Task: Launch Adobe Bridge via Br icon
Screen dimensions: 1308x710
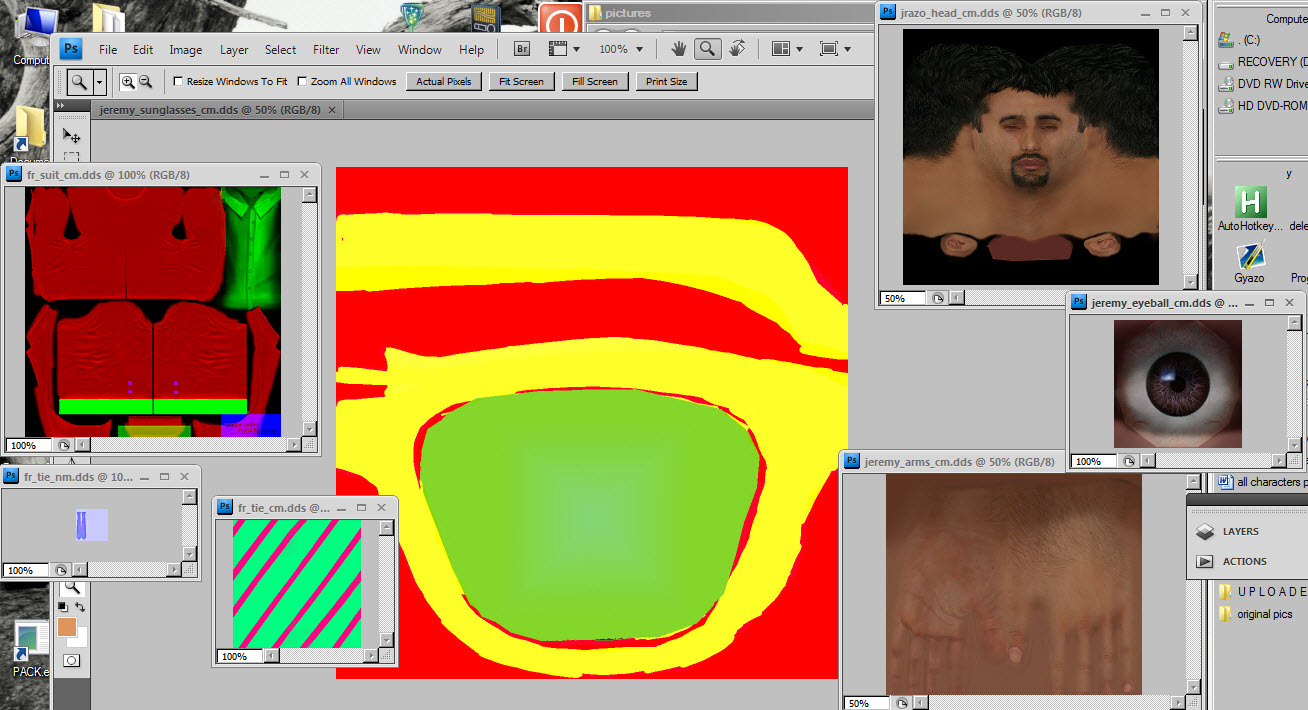Action: point(522,49)
